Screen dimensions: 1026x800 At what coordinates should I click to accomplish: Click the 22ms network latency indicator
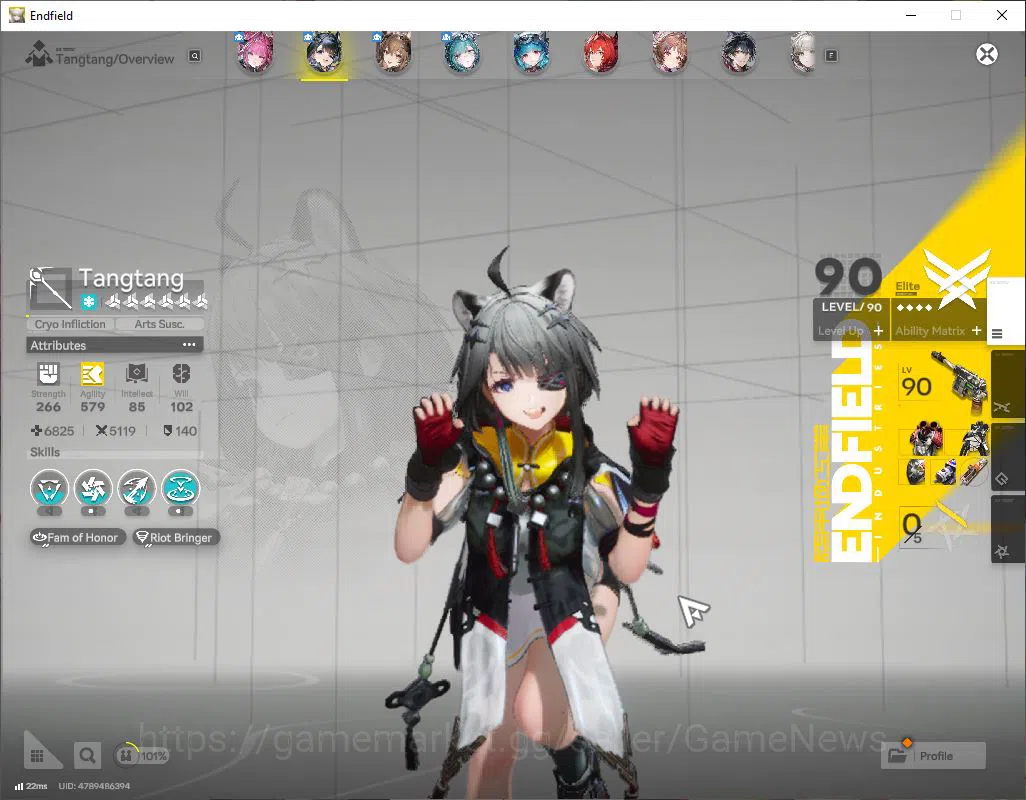pos(31,786)
